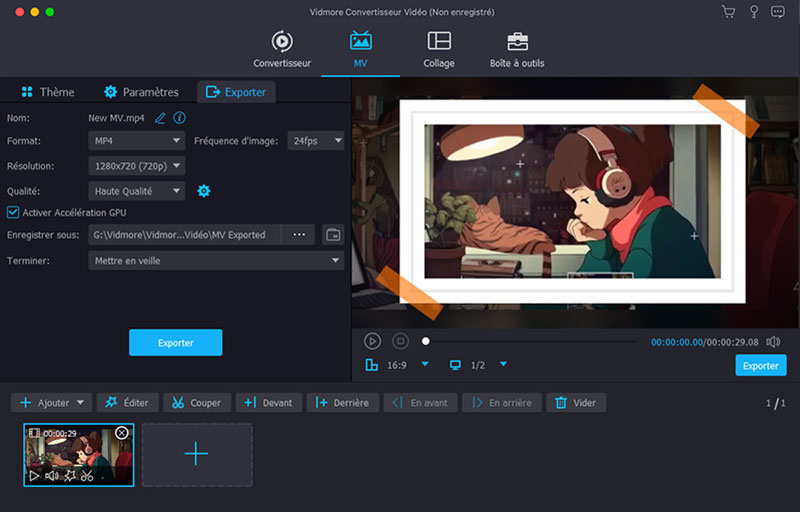Open the Collage tab
The height and width of the screenshot is (512, 800).
click(x=439, y=50)
